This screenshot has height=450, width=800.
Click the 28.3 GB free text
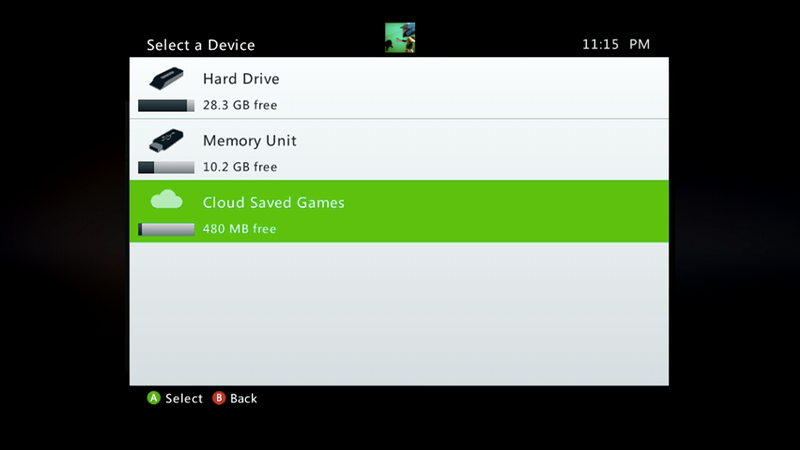click(x=240, y=105)
